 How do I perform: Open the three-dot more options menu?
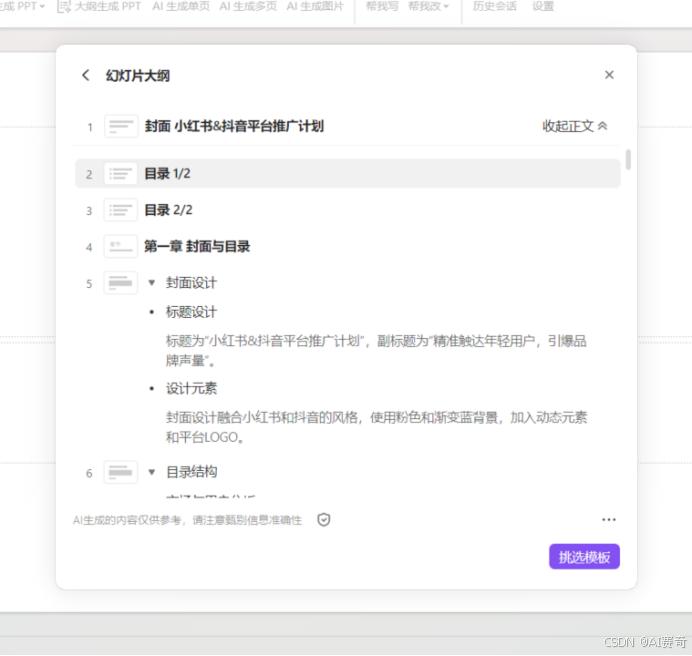click(x=609, y=520)
